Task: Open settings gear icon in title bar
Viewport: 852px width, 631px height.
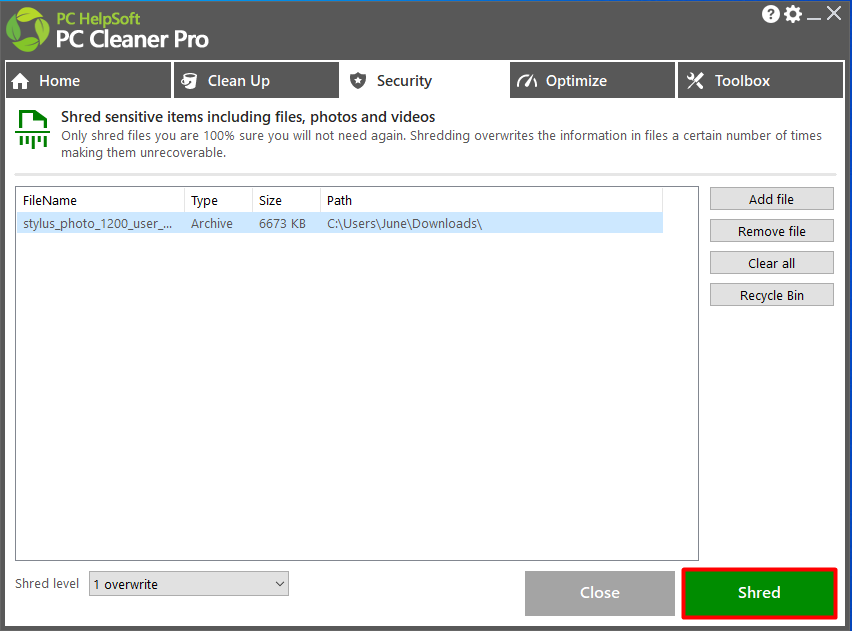Action: 793,14
